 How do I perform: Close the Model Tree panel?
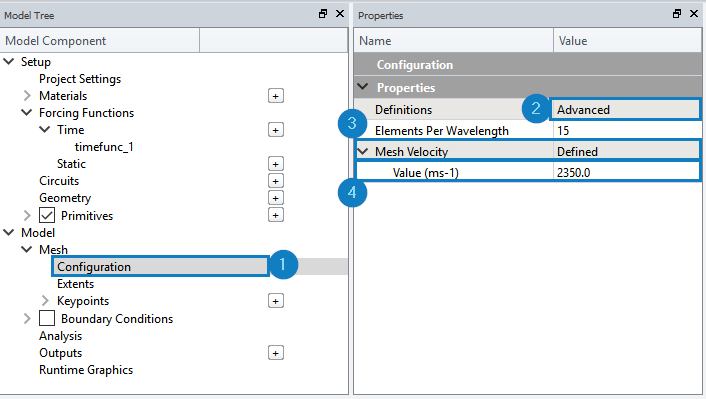point(340,14)
